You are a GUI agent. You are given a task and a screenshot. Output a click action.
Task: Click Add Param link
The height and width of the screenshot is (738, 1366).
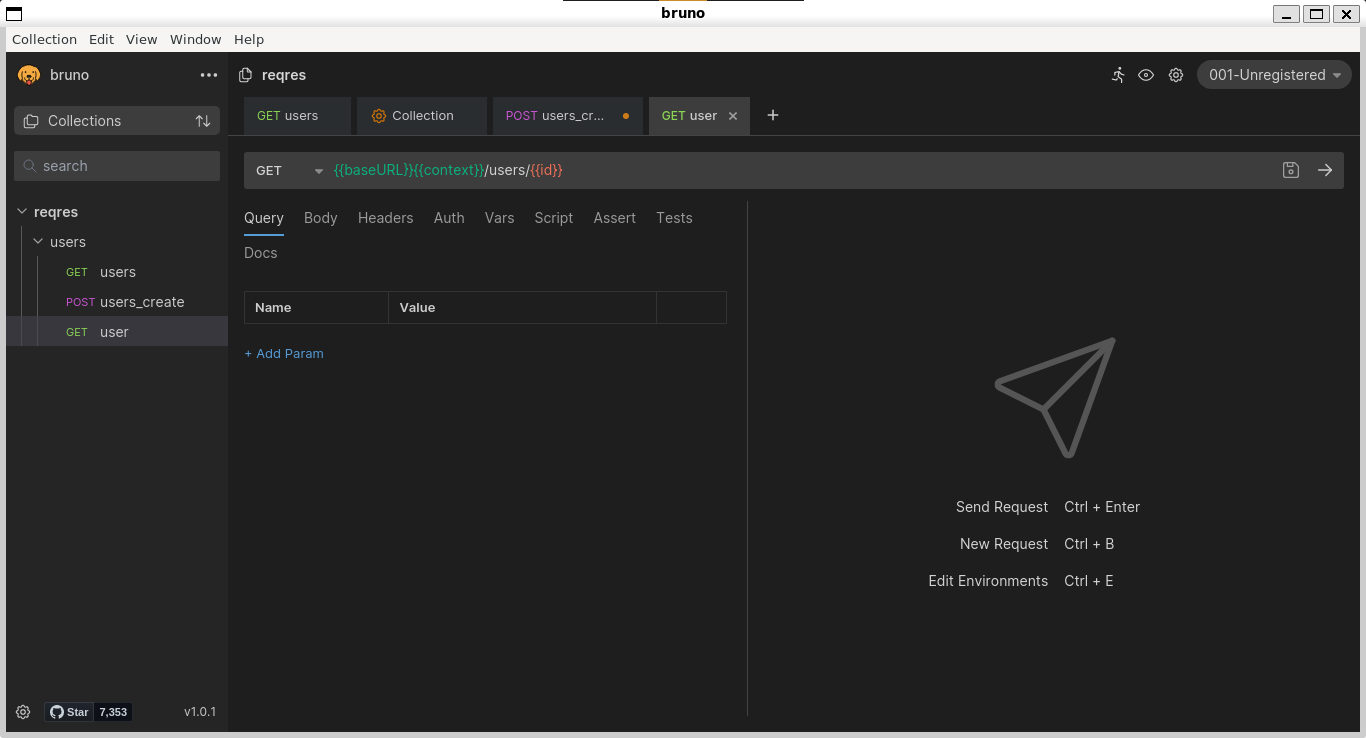pyautogui.click(x=284, y=353)
